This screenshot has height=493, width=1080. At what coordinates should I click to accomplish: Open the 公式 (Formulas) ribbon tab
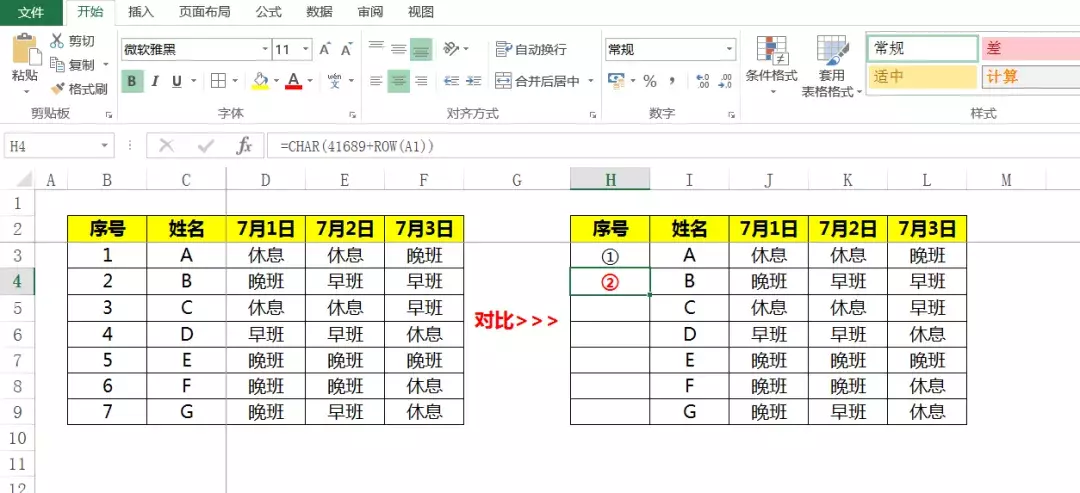[268, 12]
